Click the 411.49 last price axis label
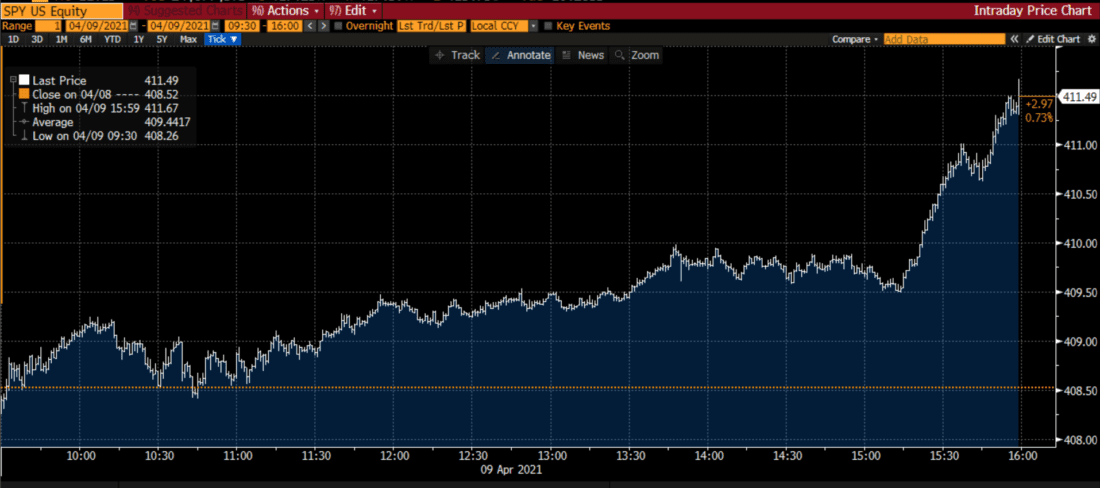1100x488 pixels. [1080, 97]
